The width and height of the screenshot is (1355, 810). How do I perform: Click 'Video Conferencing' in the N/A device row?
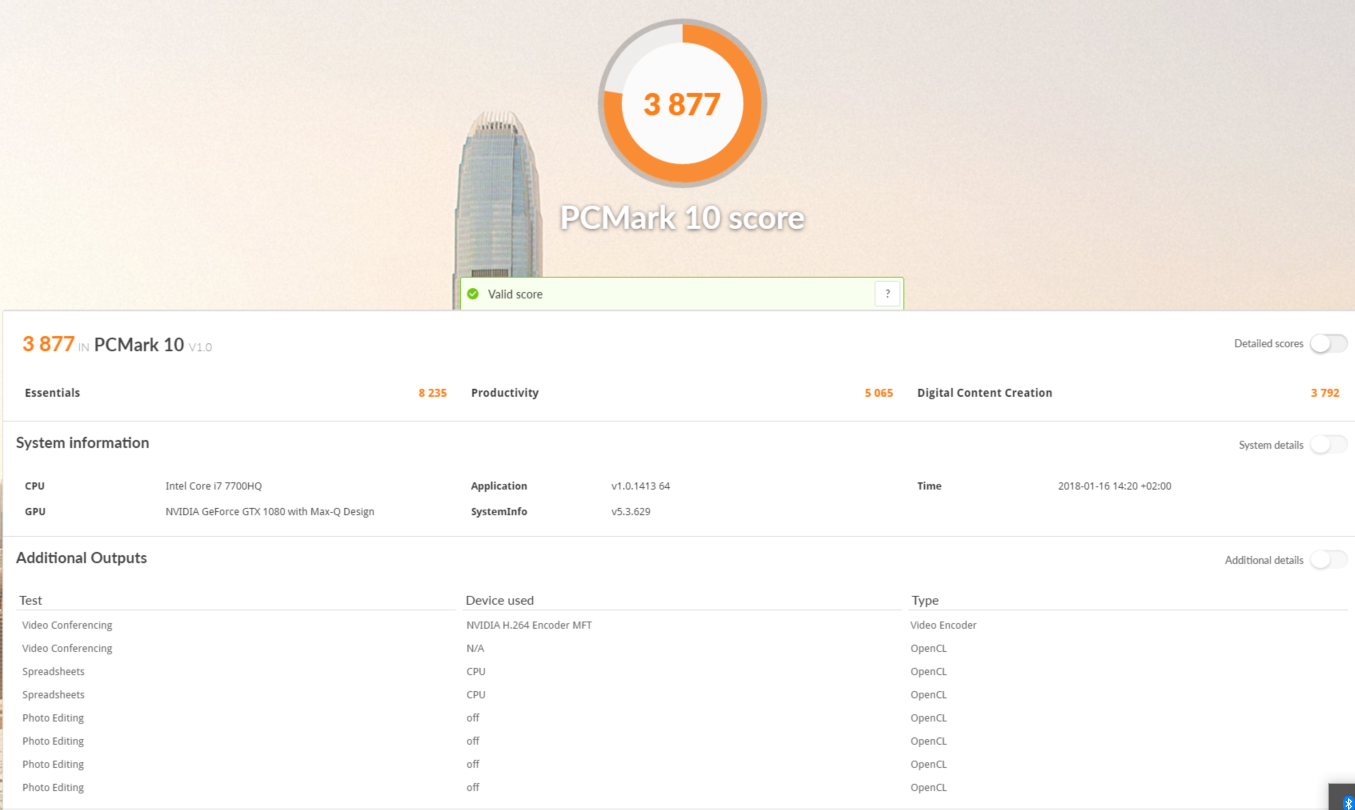[67, 648]
